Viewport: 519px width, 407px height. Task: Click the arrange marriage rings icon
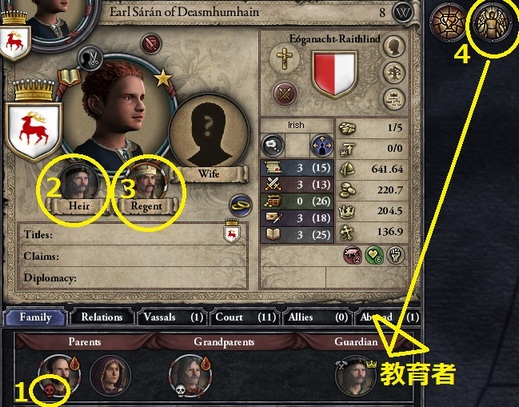tap(241, 205)
